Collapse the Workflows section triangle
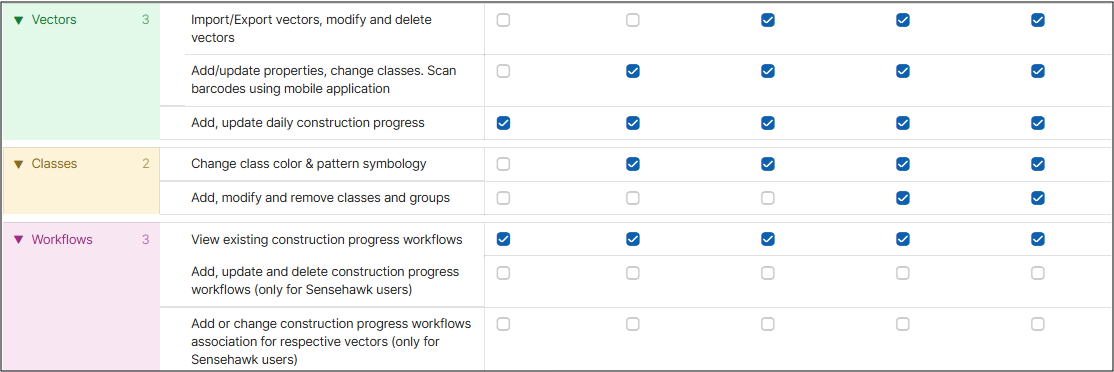The height and width of the screenshot is (372, 1114). click(18, 240)
